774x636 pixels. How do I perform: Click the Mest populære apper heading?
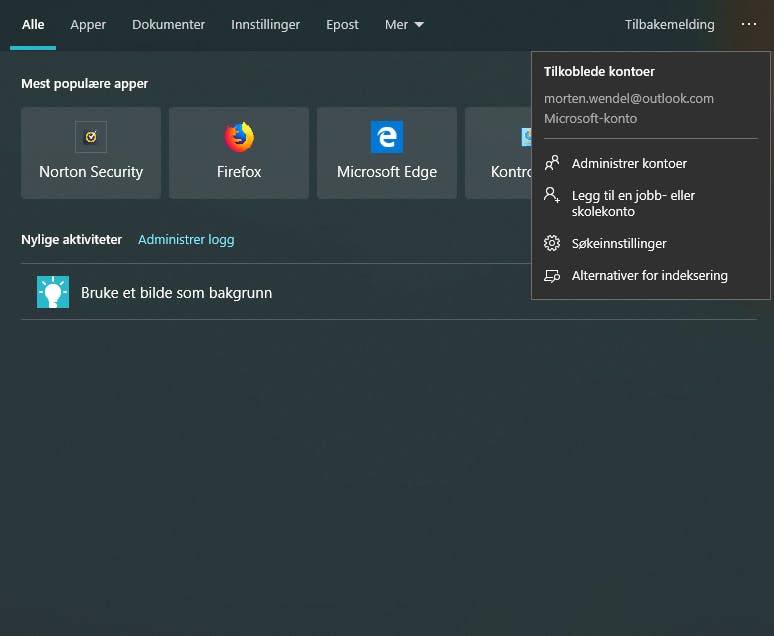[84, 83]
